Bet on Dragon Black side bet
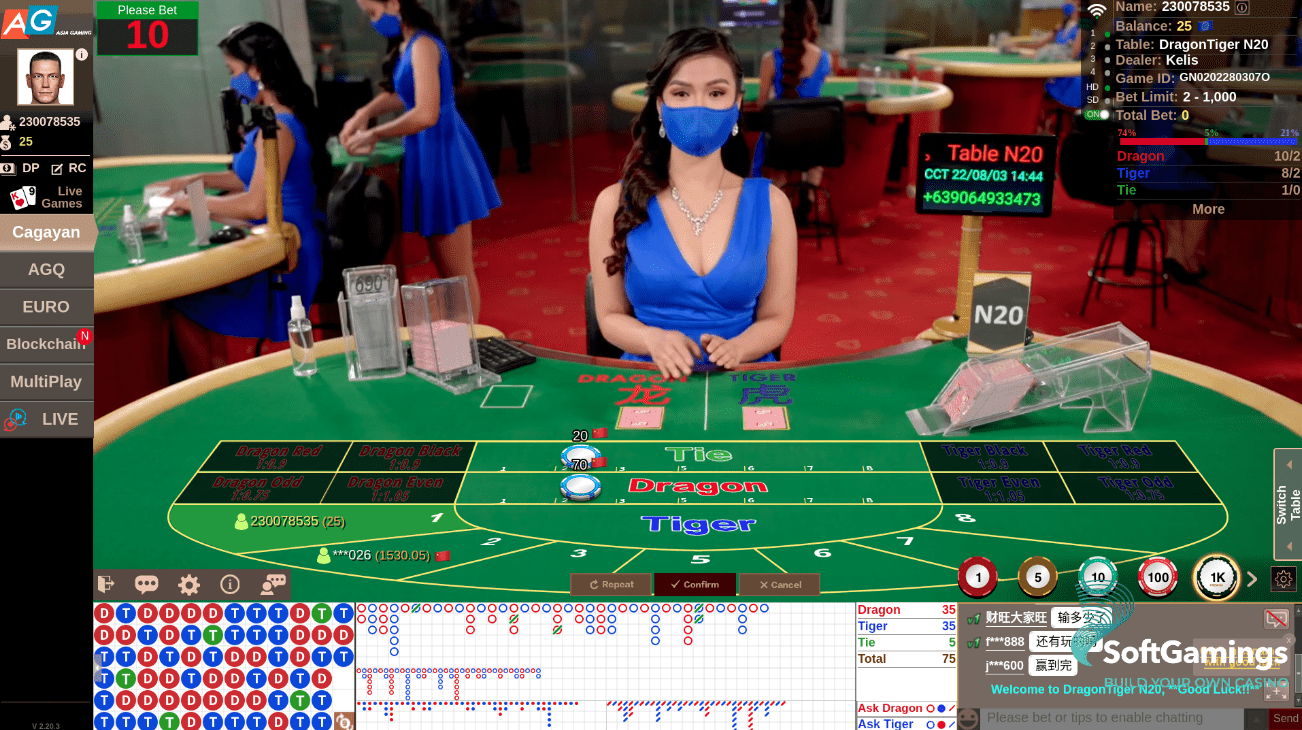This screenshot has width=1302, height=730. point(410,456)
